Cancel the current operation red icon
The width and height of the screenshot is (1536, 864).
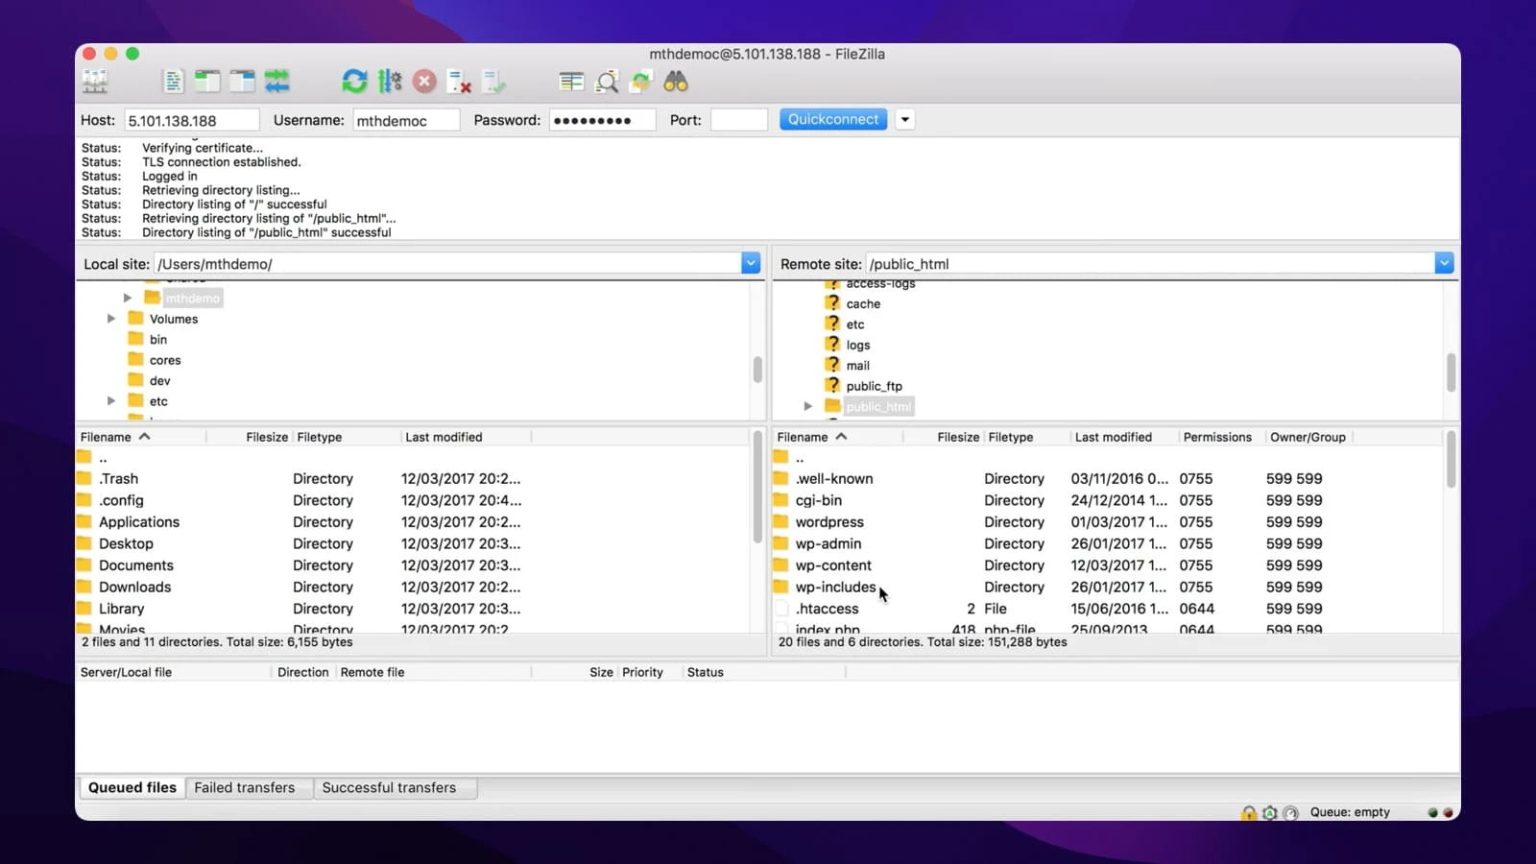[x=425, y=82]
